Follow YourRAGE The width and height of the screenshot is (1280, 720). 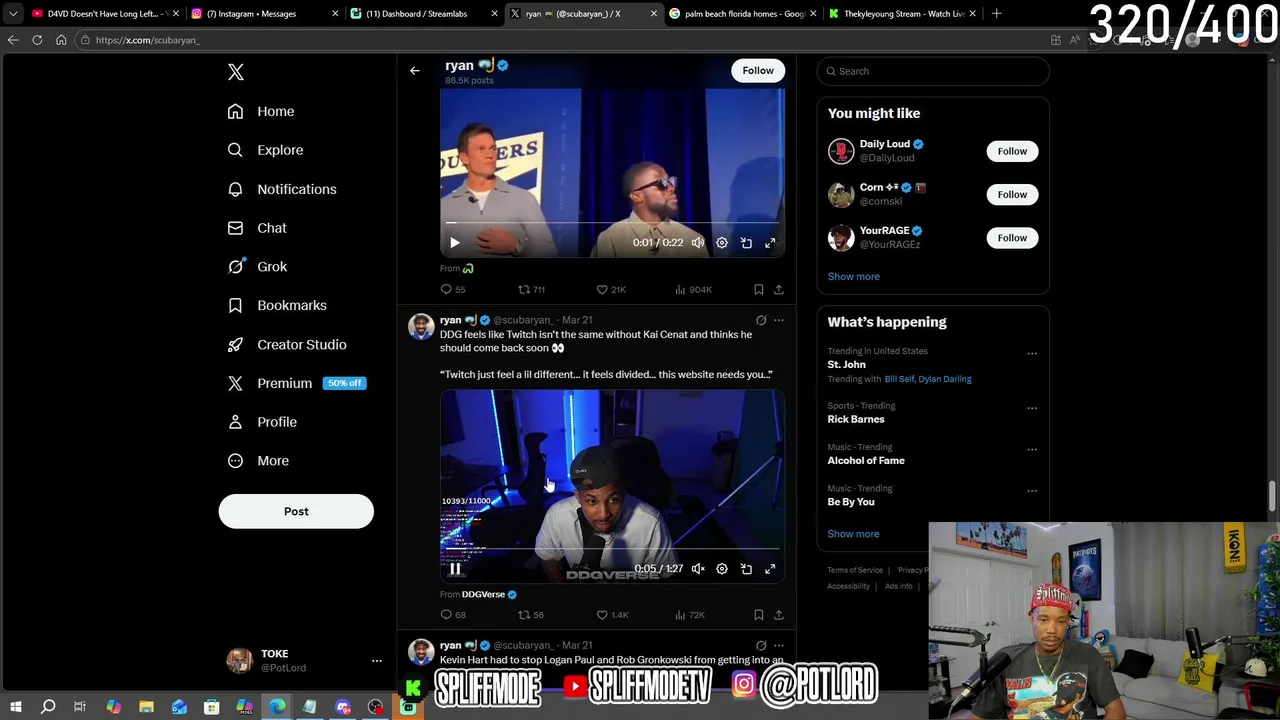coord(1012,238)
